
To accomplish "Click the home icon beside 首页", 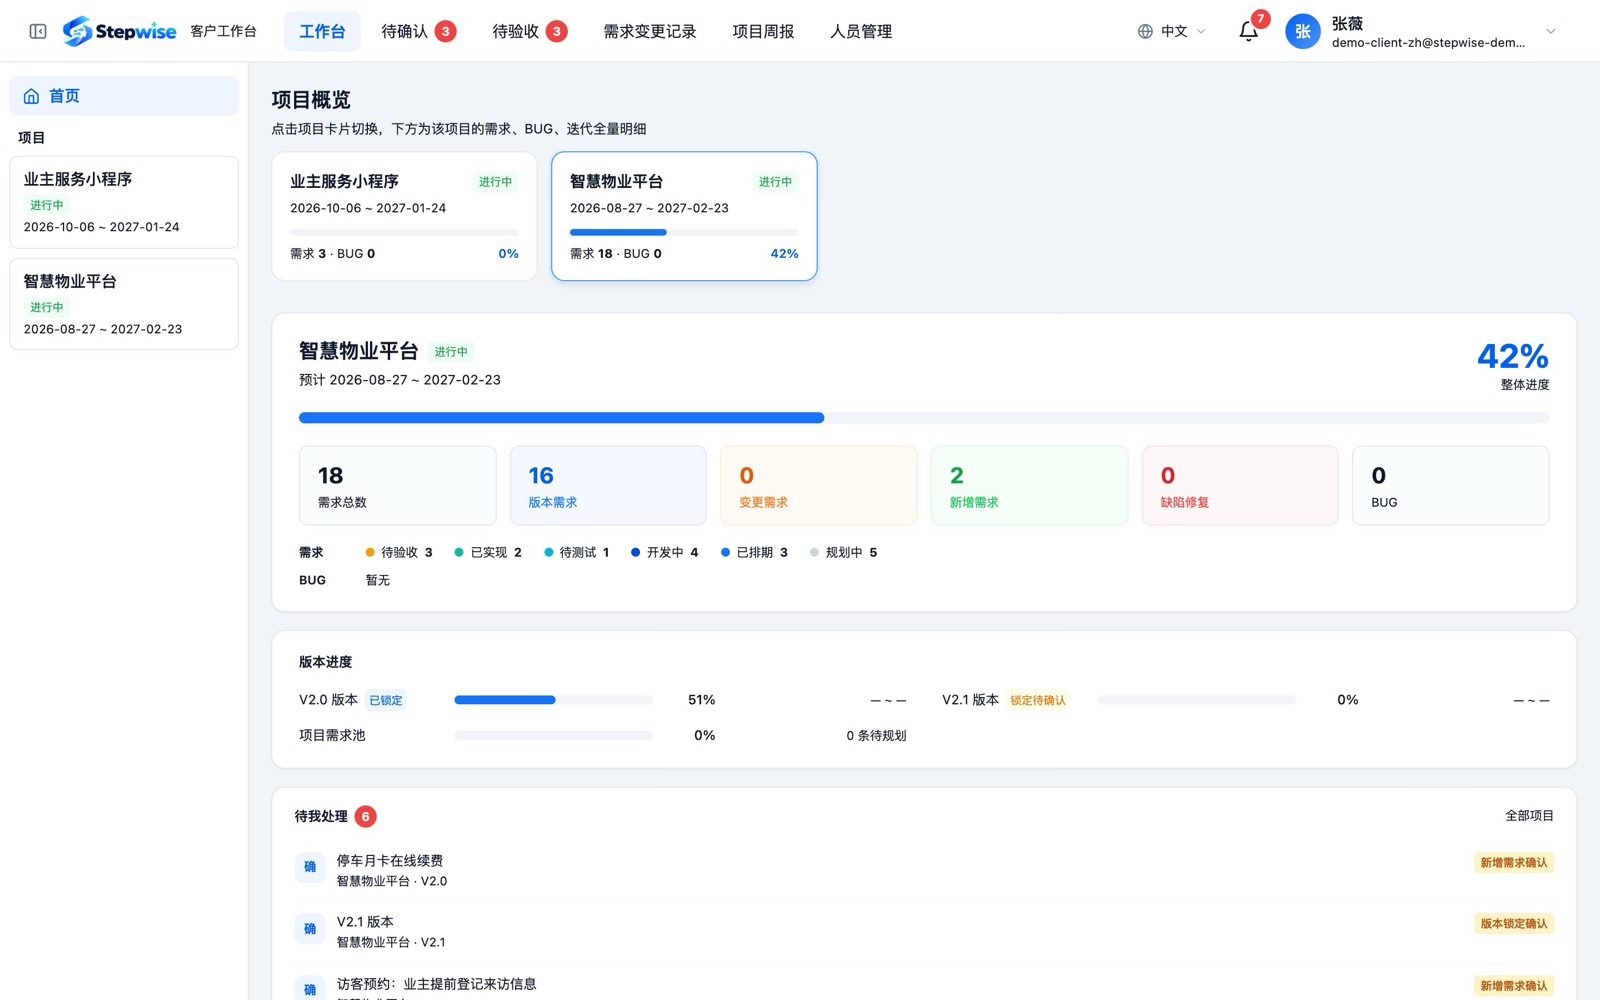I will point(31,96).
